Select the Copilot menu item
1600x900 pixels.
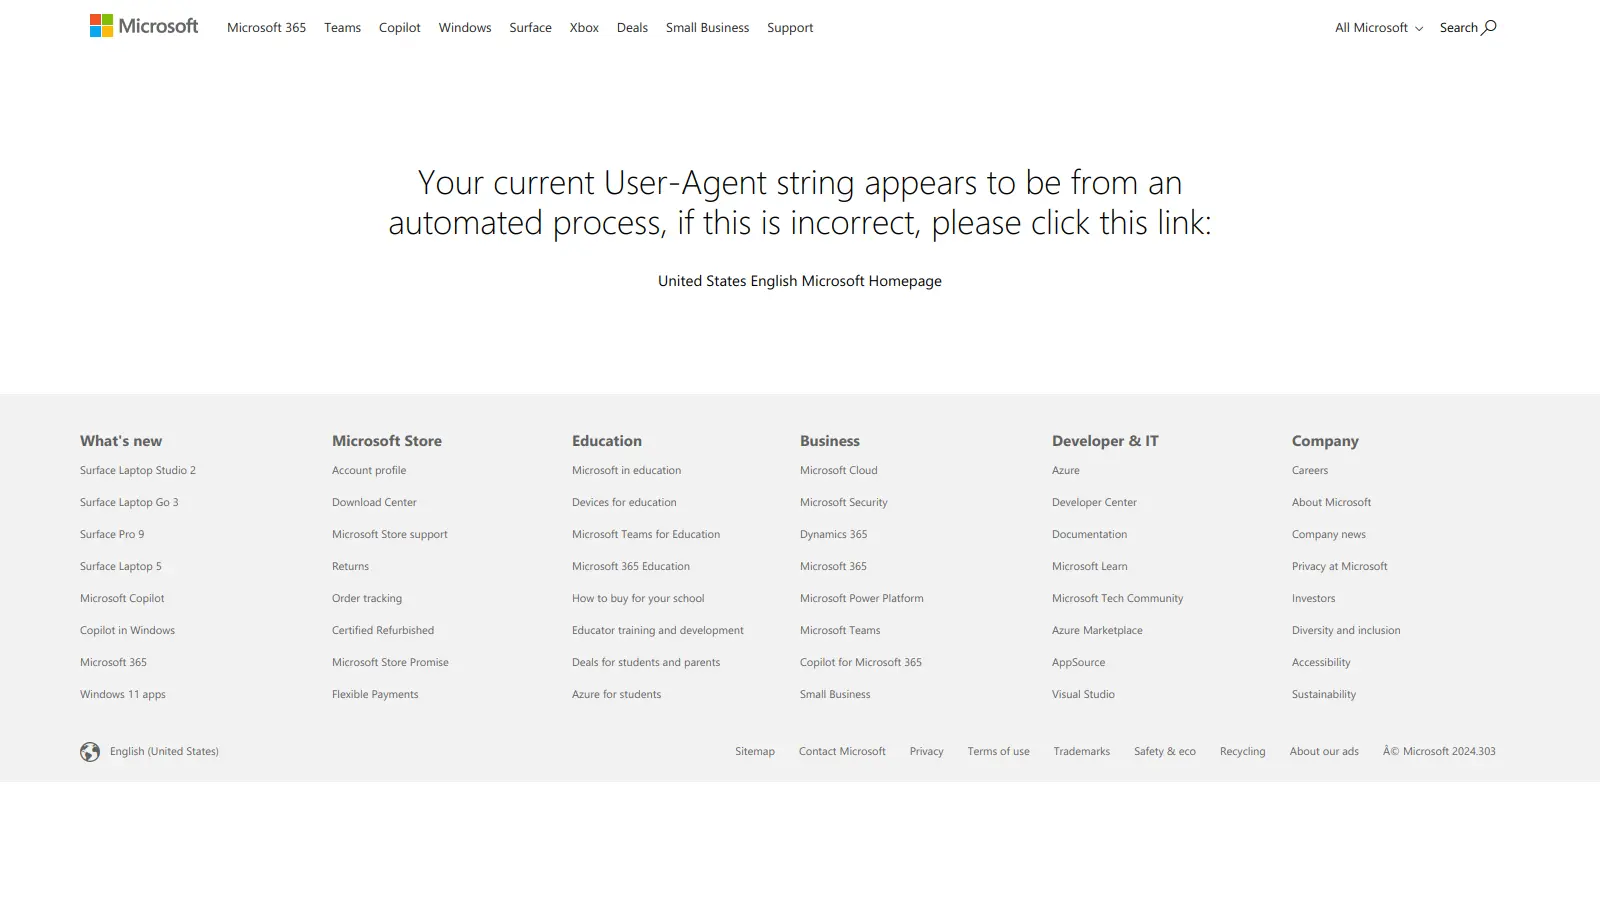(x=399, y=28)
